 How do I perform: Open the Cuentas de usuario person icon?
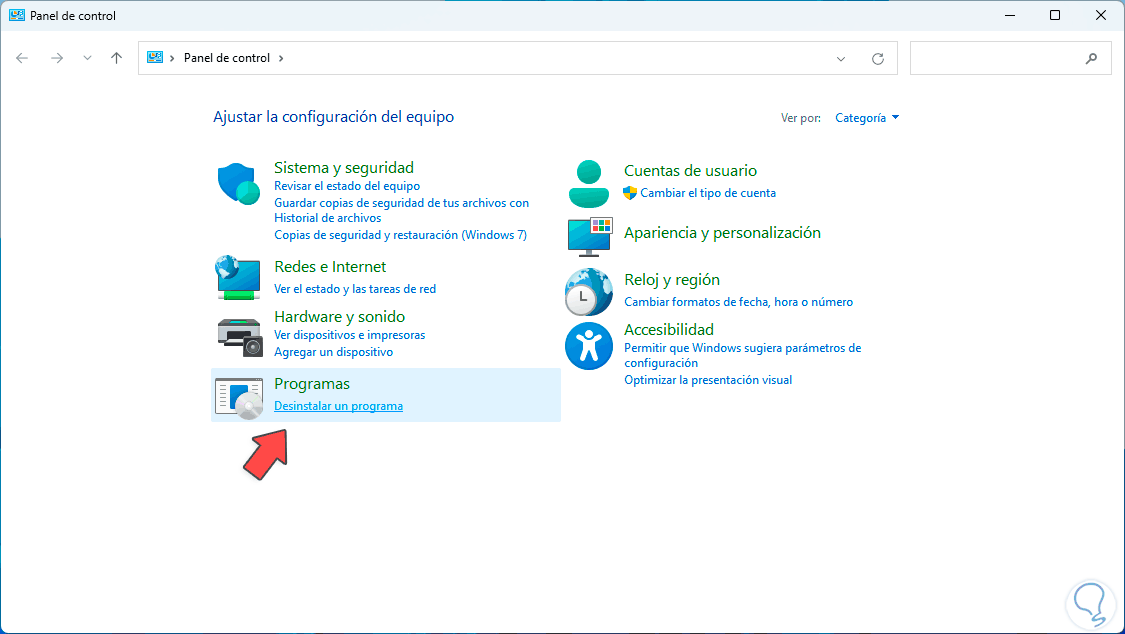tap(589, 184)
